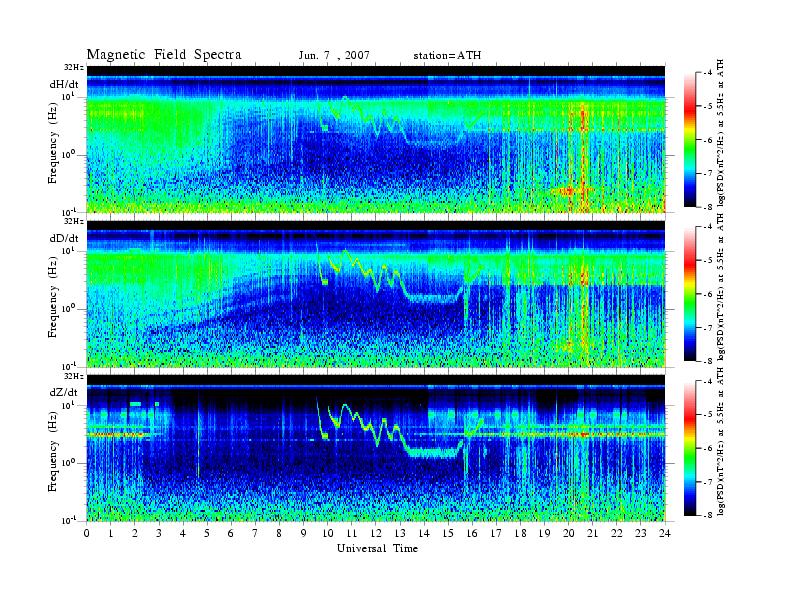
Task: Click the "32Hz" tick label of dZ/dt panel
Action: point(74,376)
